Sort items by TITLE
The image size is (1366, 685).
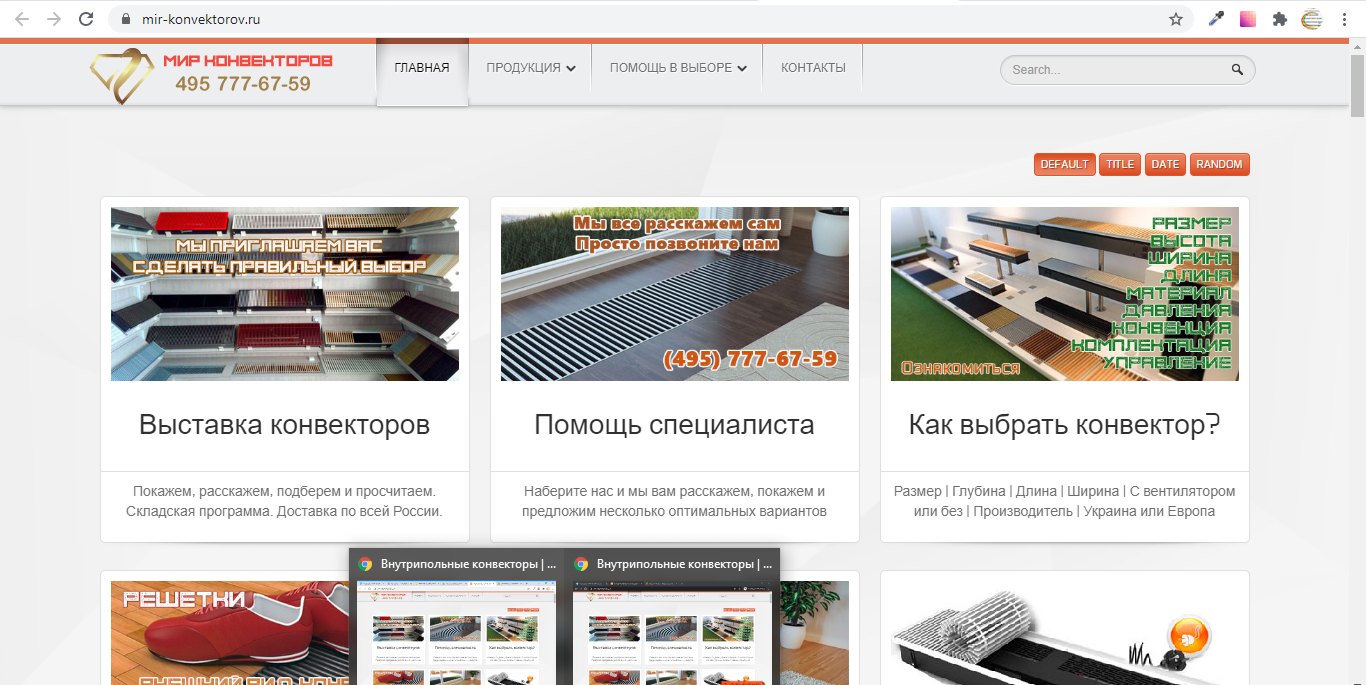(x=1120, y=164)
